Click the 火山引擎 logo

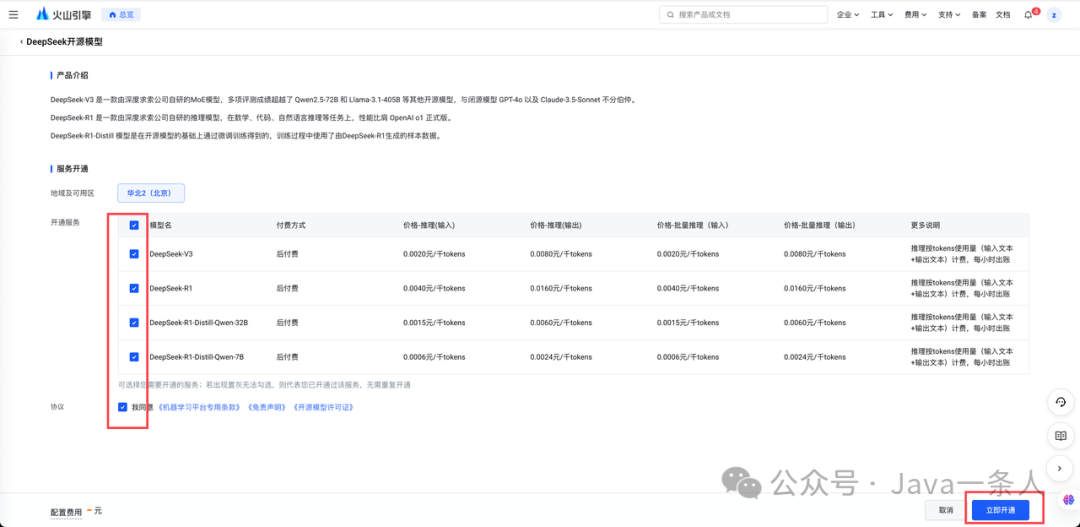coord(65,14)
